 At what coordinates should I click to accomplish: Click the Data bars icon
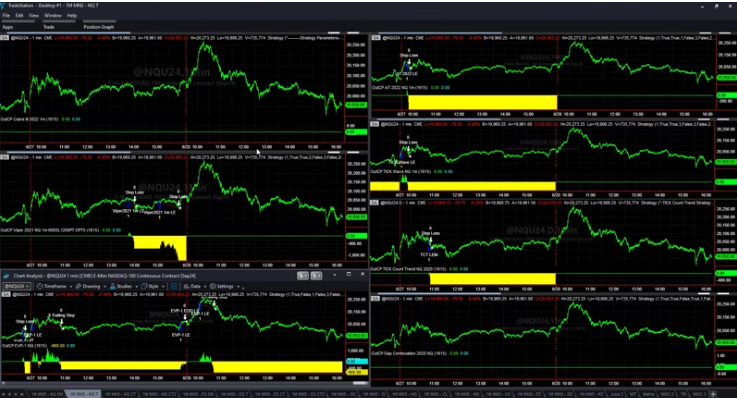point(186,286)
